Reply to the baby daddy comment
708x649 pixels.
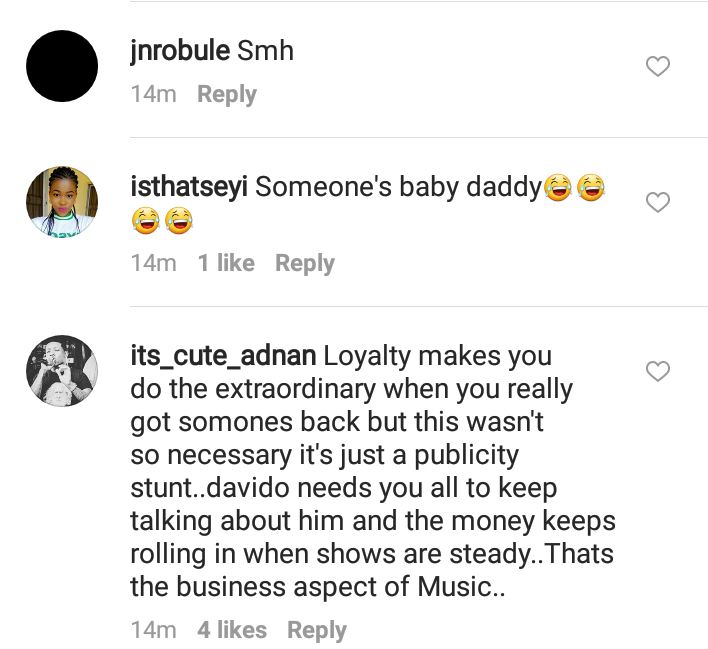(305, 263)
